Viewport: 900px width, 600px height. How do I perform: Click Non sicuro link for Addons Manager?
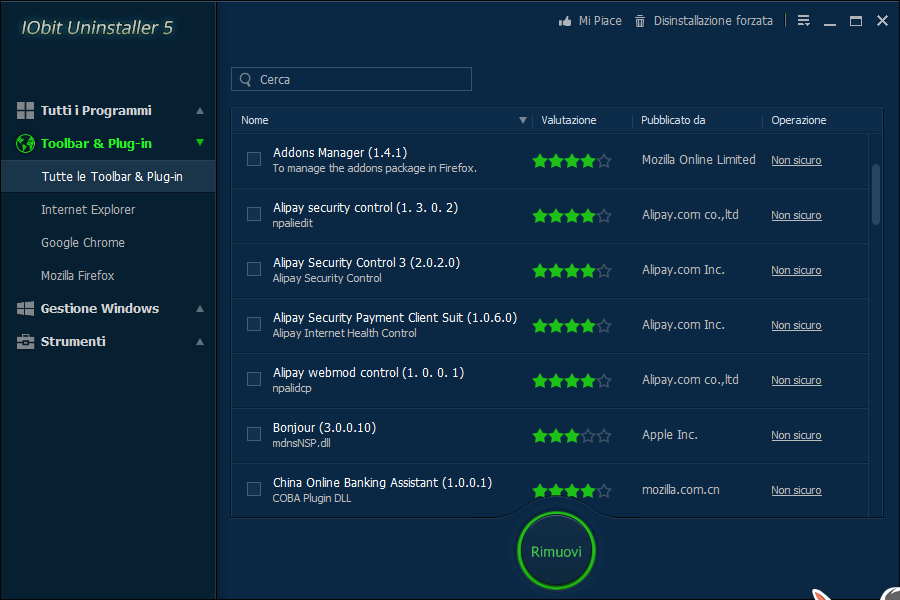pos(796,160)
